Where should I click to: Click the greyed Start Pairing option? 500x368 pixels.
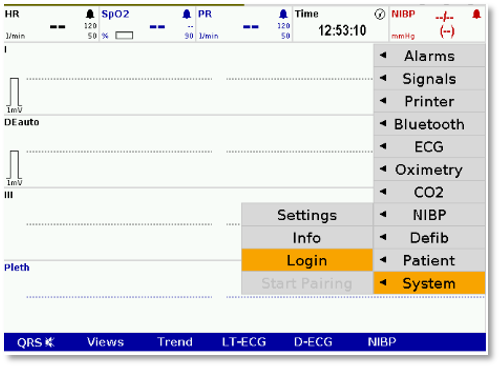pyautogui.click(x=307, y=283)
